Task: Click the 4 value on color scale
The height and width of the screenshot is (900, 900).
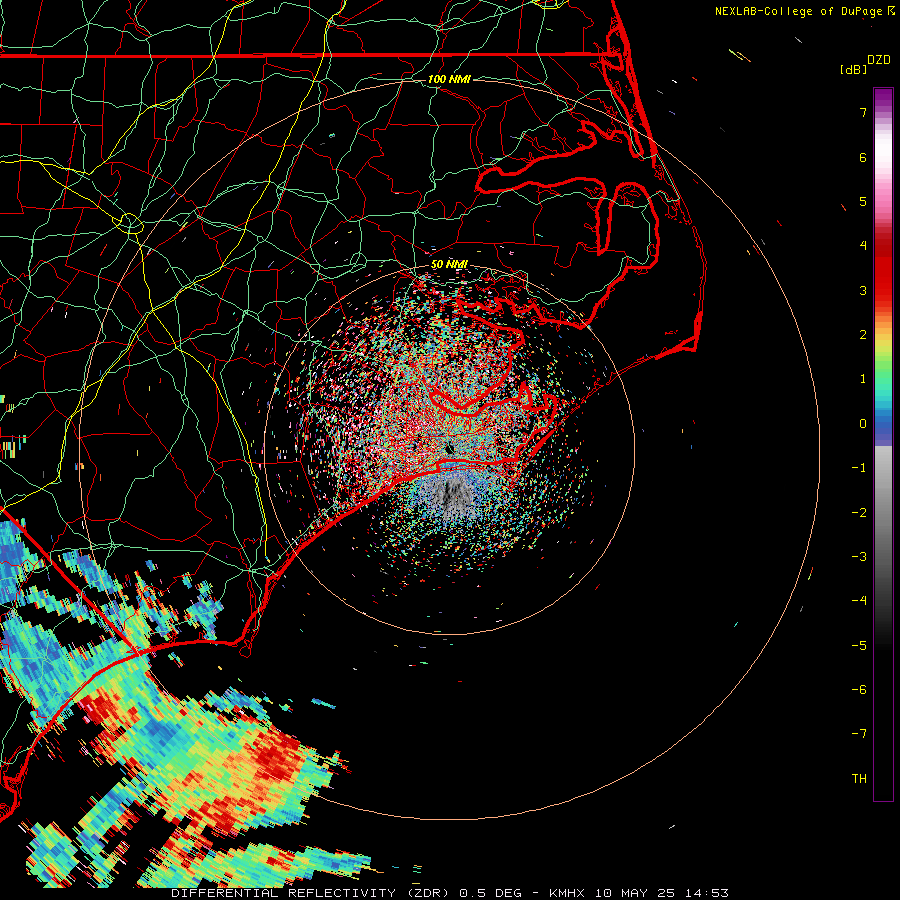Action: (863, 246)
